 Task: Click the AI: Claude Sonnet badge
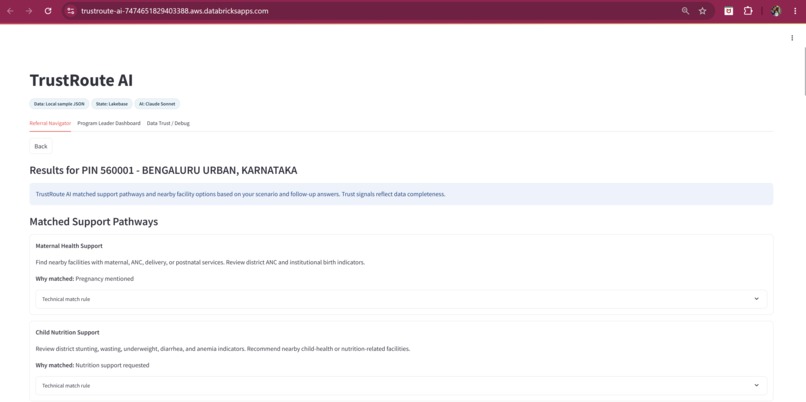tap(157, 104)
